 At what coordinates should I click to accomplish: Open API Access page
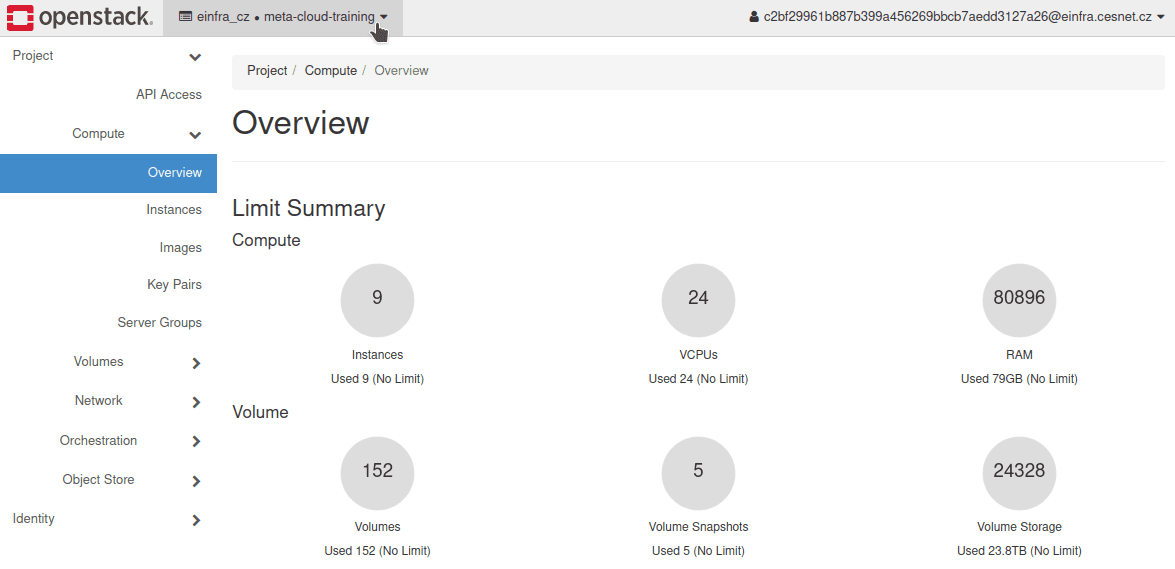[x=168, y=94]
